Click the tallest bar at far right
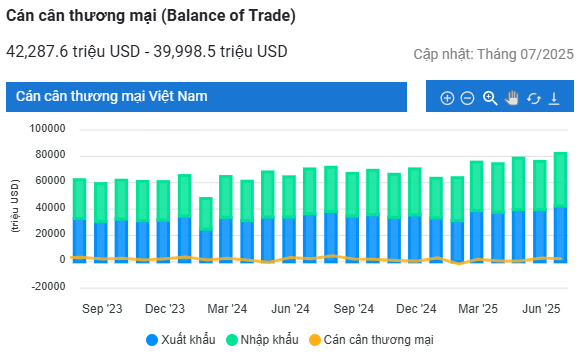 pyautogui.click(x=560, y=207)
